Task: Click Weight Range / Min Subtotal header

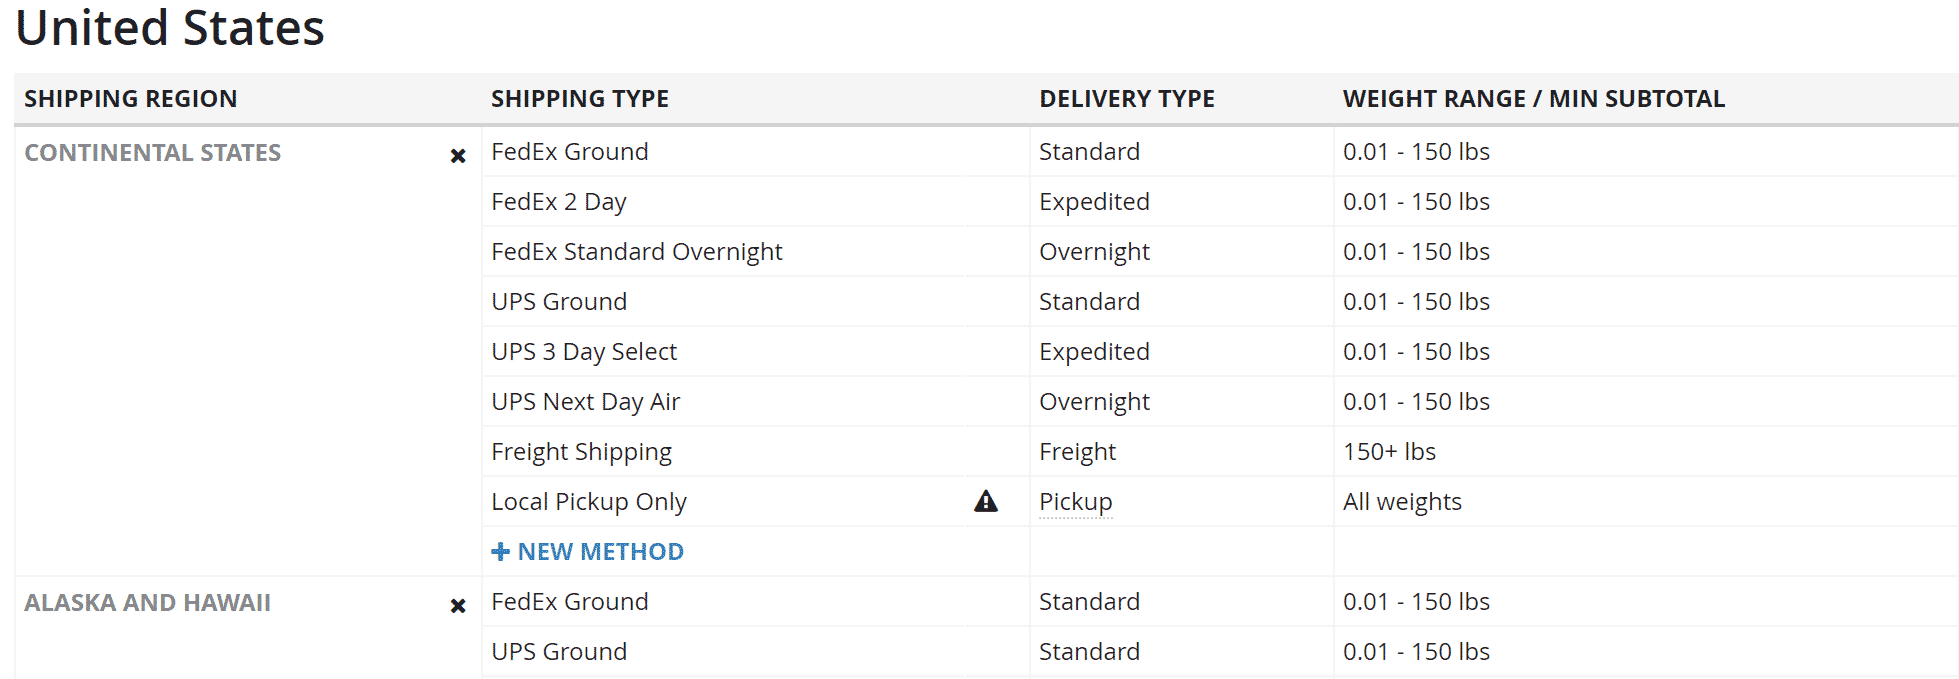Action: [x=1533, y=99]
